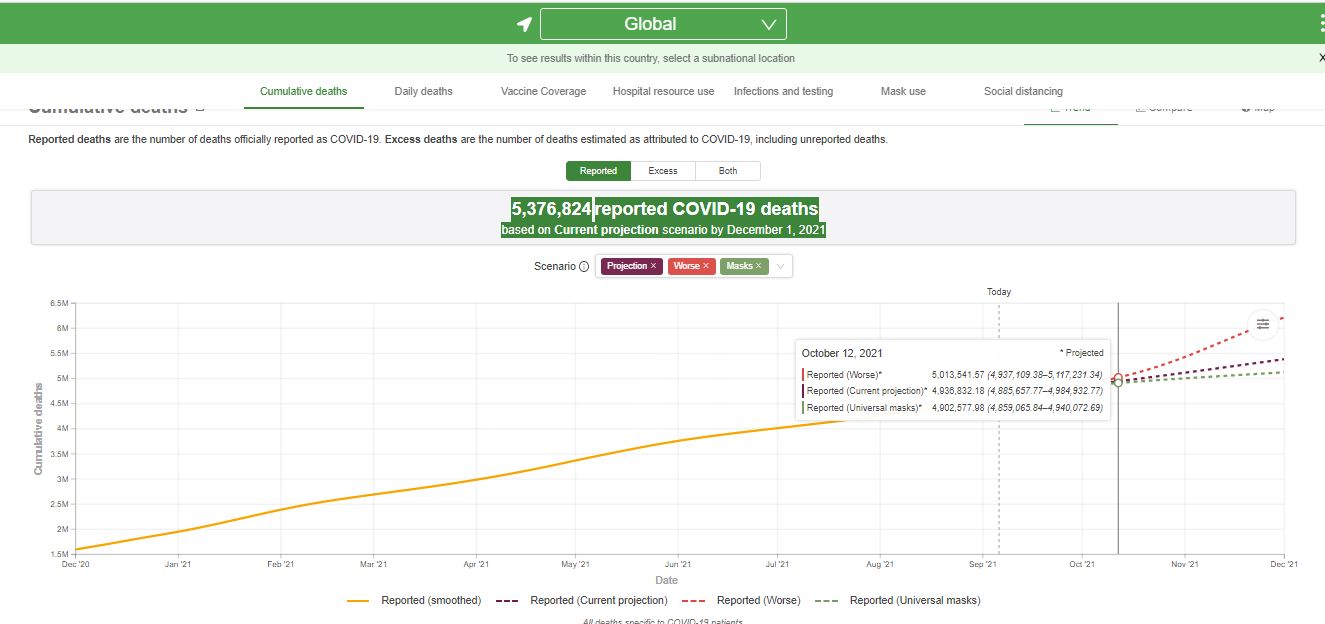This screenshot has height=624, width=1325.
Task: Expand the Scenario selector chevron
Action: (781, 266)
